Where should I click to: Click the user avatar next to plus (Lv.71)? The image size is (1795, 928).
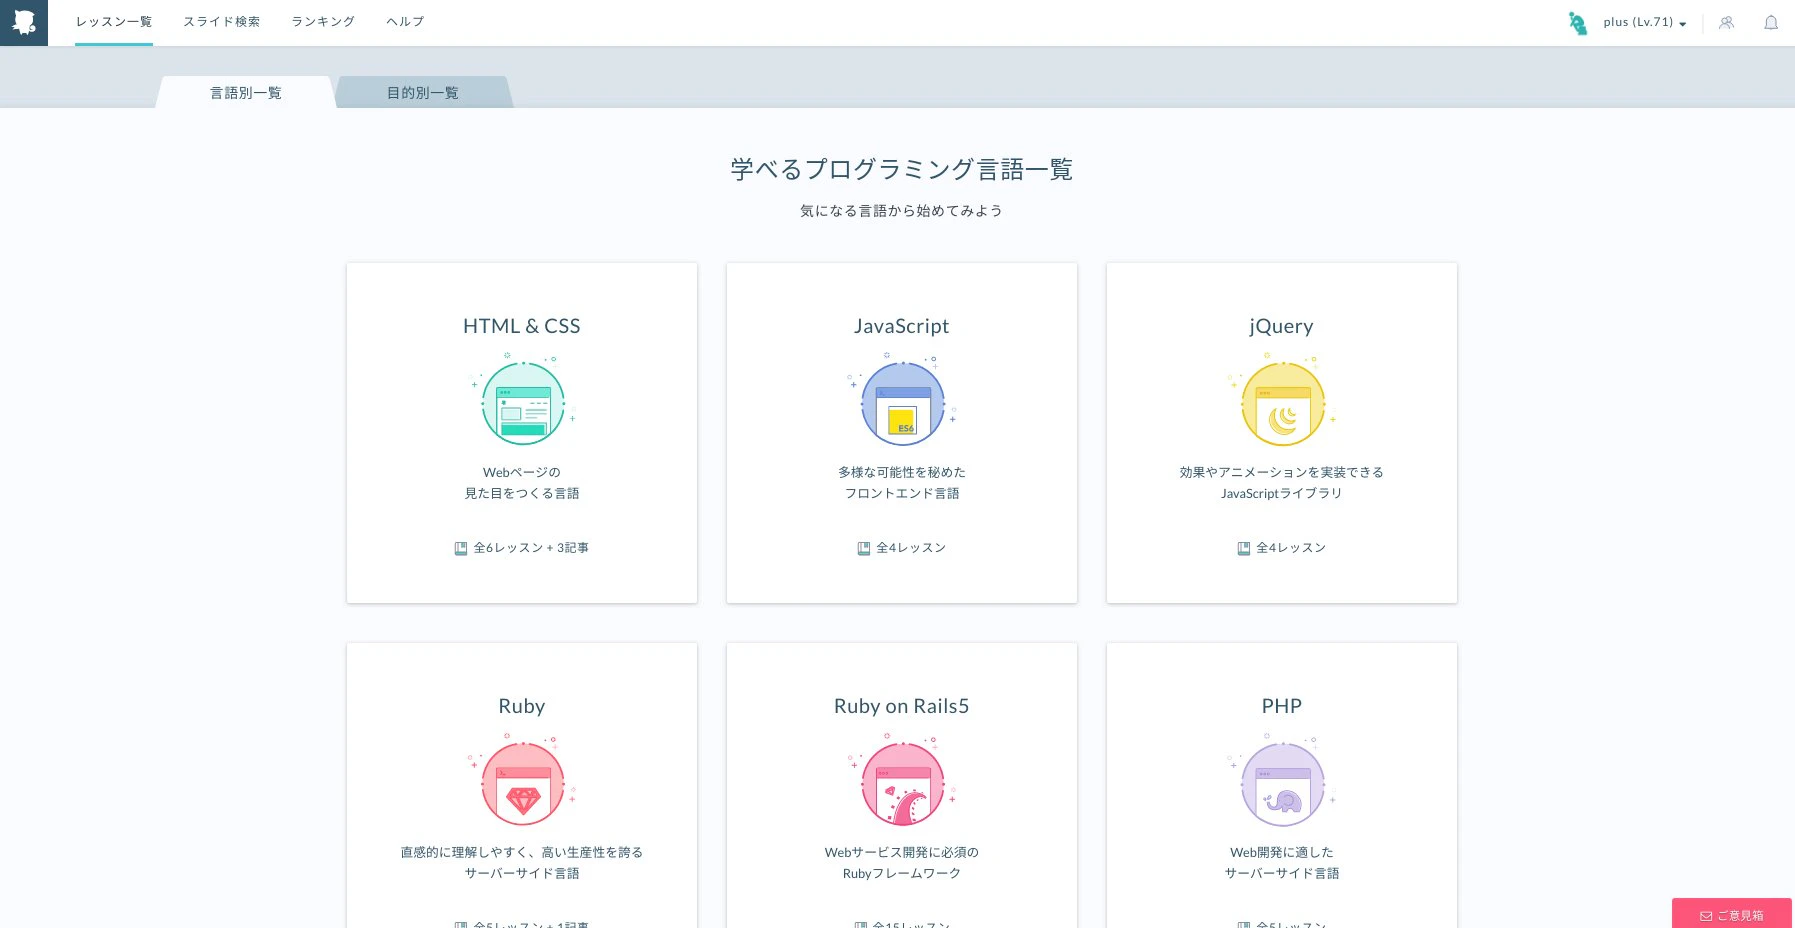click(1578, 23)
